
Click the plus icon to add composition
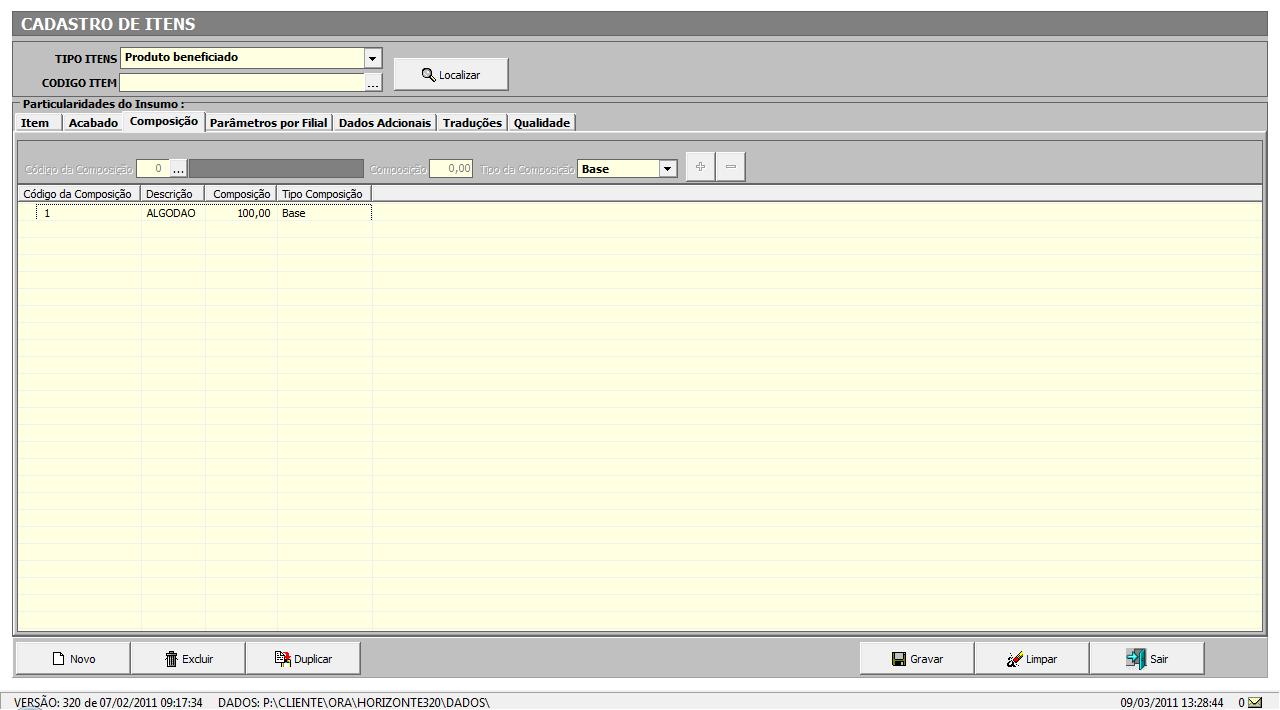[x=700, y=167]
